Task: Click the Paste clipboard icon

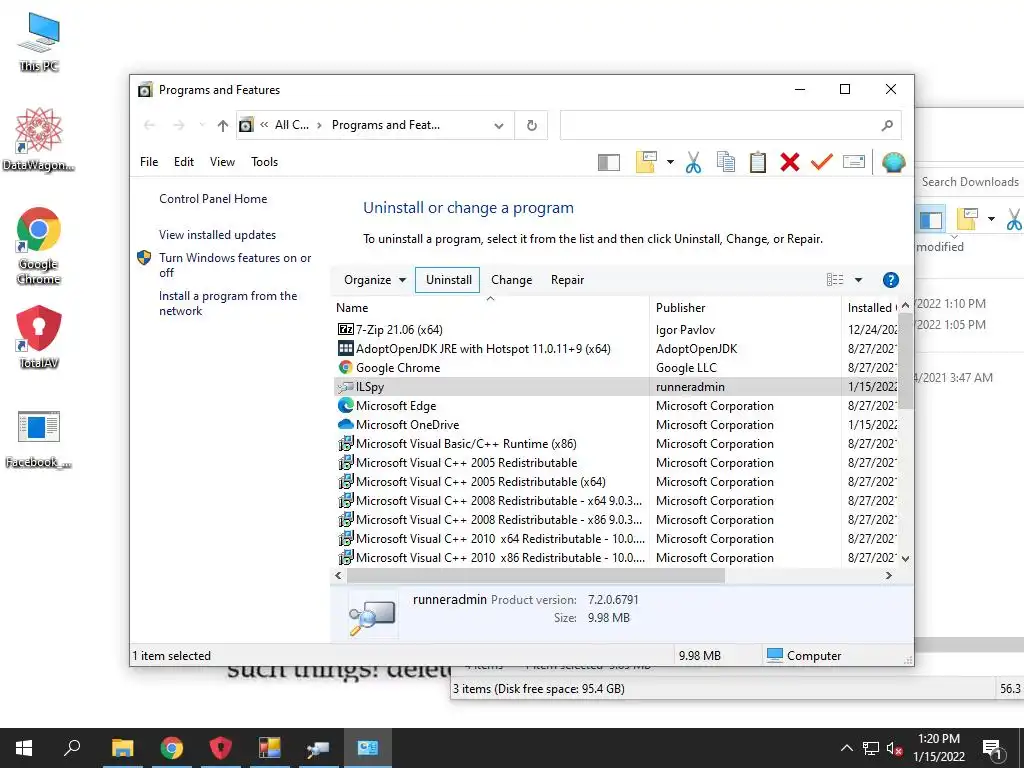Action: tap(758, 162)
